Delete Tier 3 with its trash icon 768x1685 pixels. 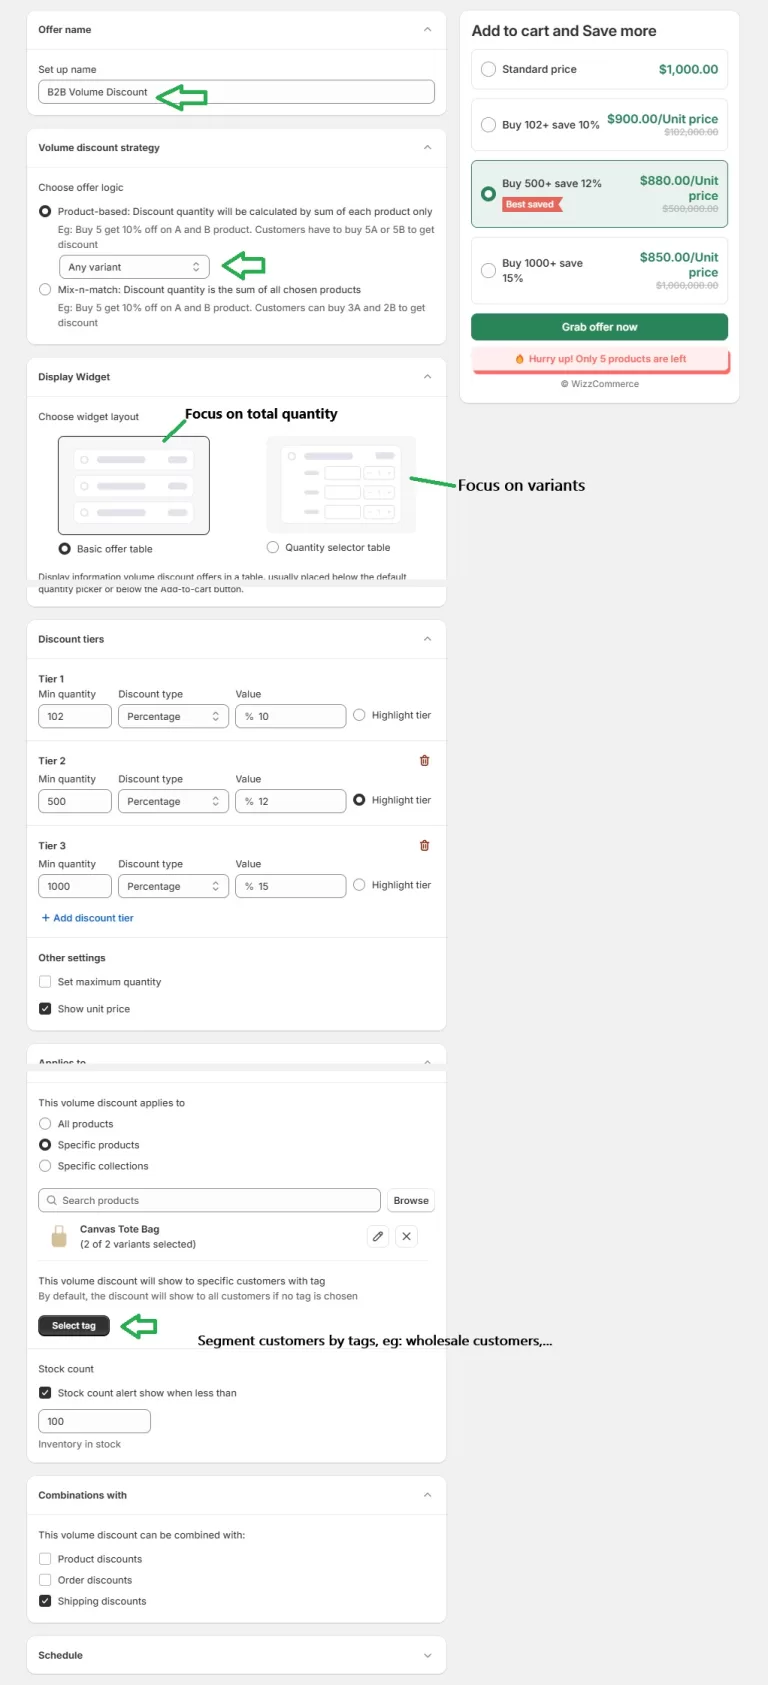(424, 846)
